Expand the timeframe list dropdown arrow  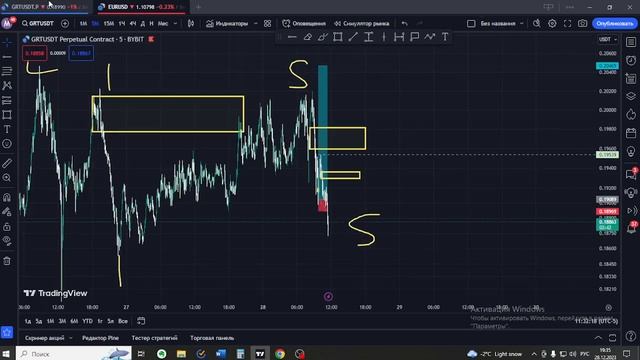176,24
